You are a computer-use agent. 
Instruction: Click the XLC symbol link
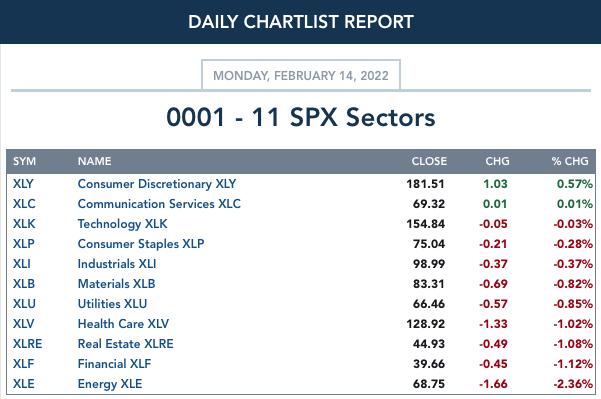tap(24, 204)
